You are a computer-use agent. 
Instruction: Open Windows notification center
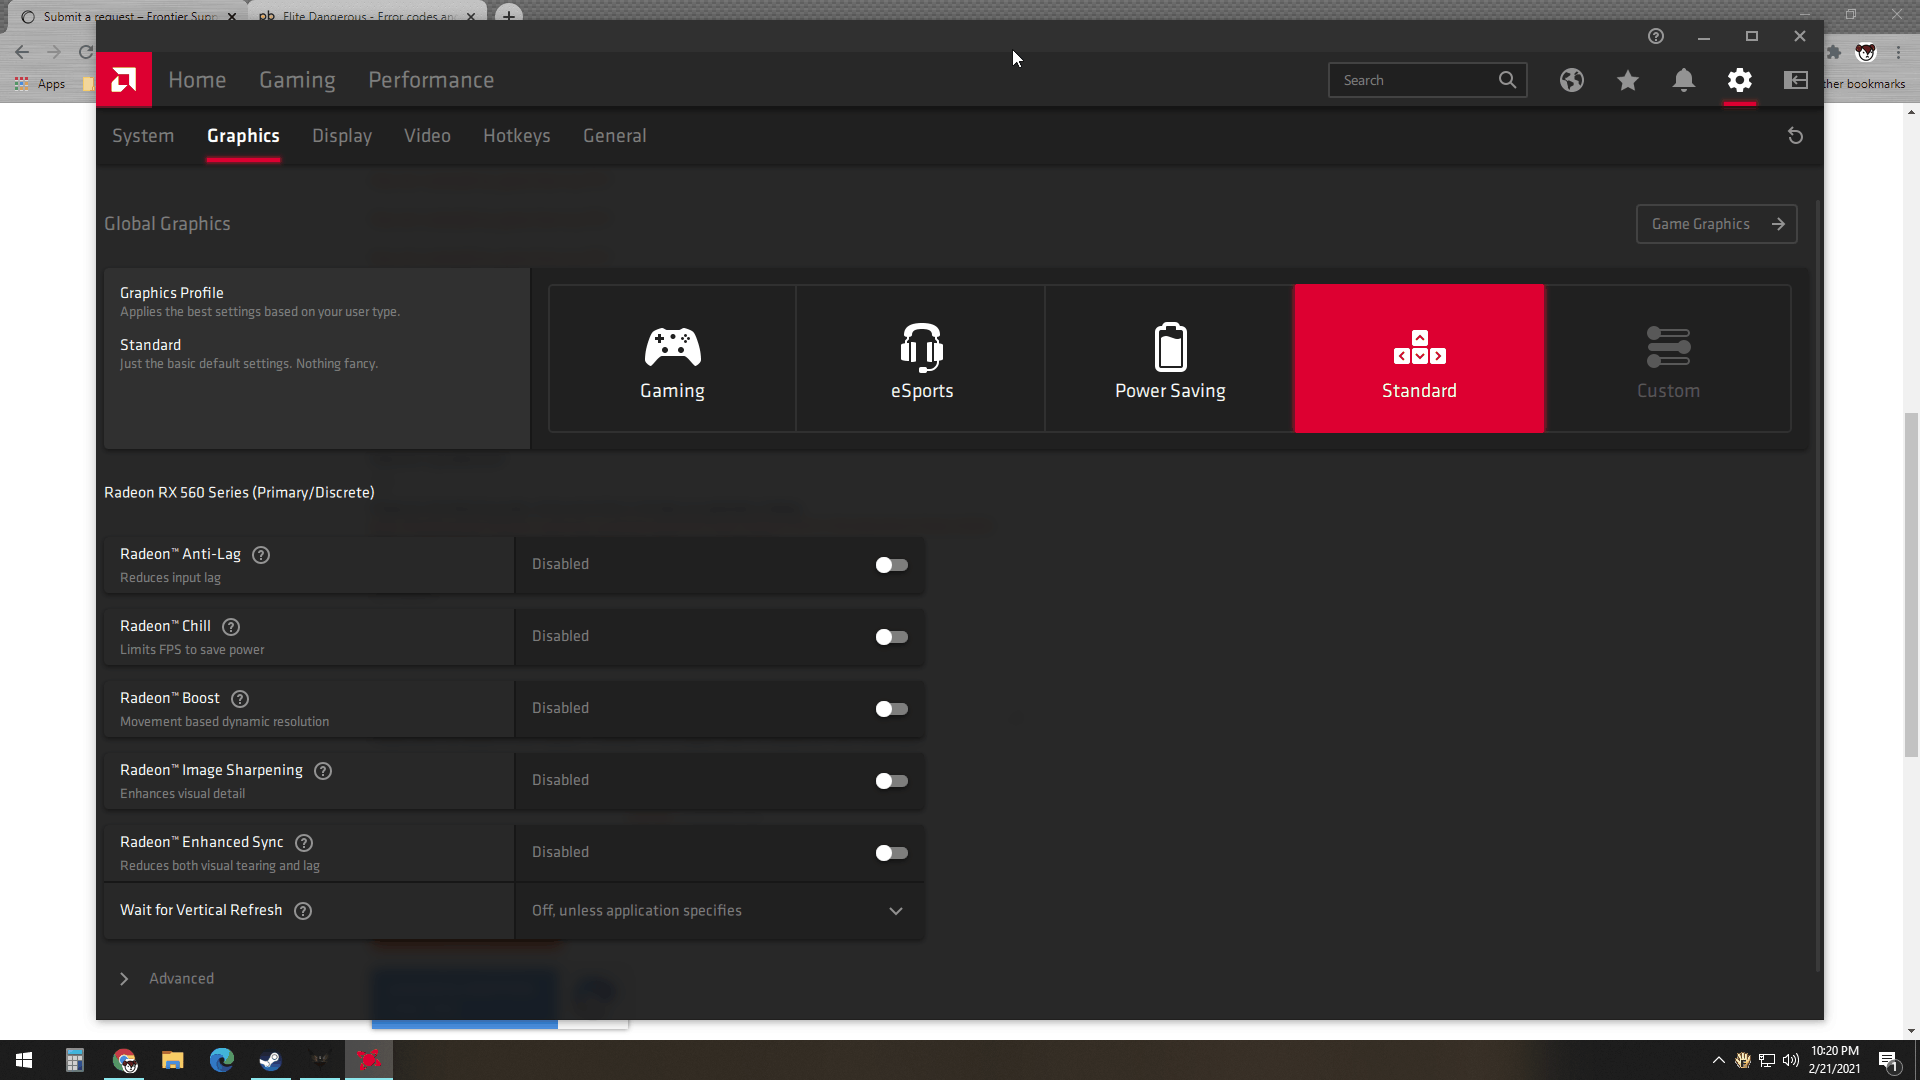pyautogui.click(x=1888, y=1060)
